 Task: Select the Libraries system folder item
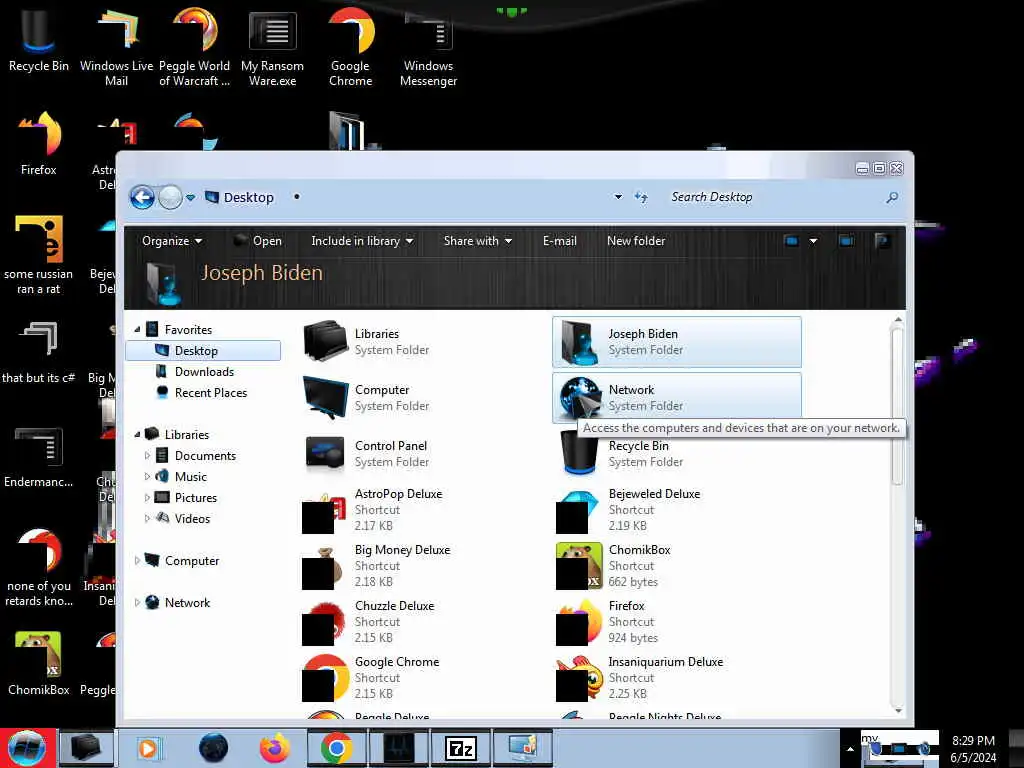click(x=422, y=342)
